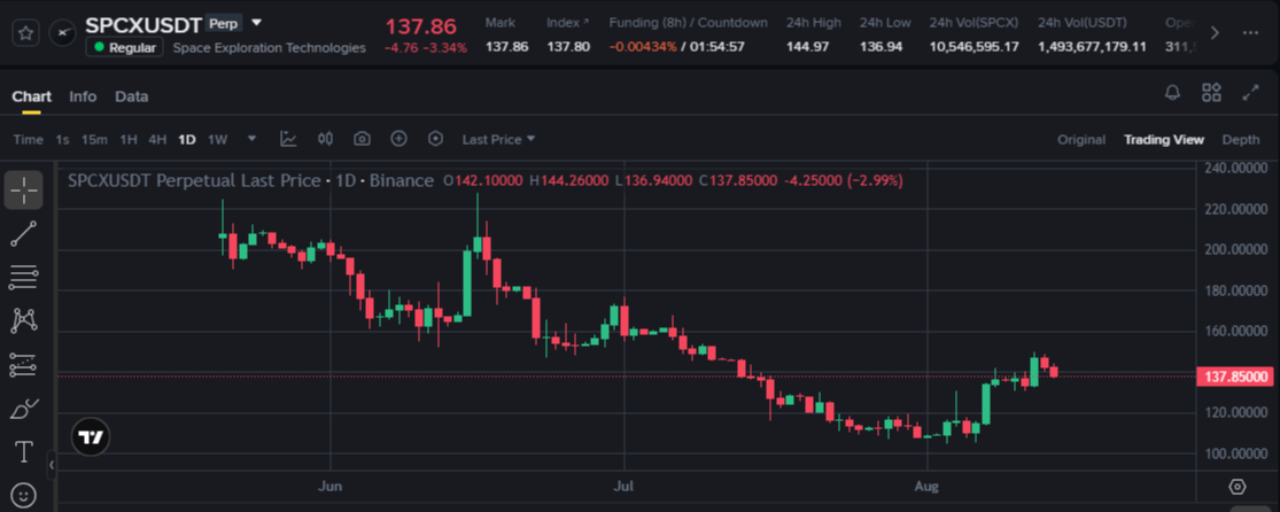The image size is (1280, 512).
Task: Click the large red last price 137.86
Action: [421, 26]
